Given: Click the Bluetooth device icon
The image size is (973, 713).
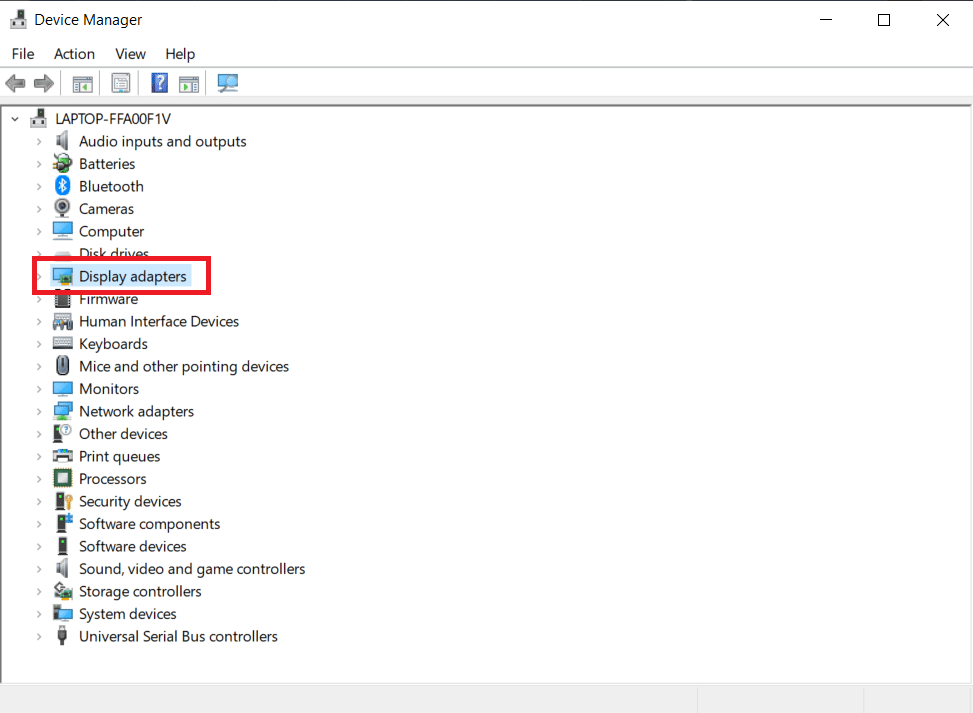Looking at the screenshot, I should tap(63, 186).
